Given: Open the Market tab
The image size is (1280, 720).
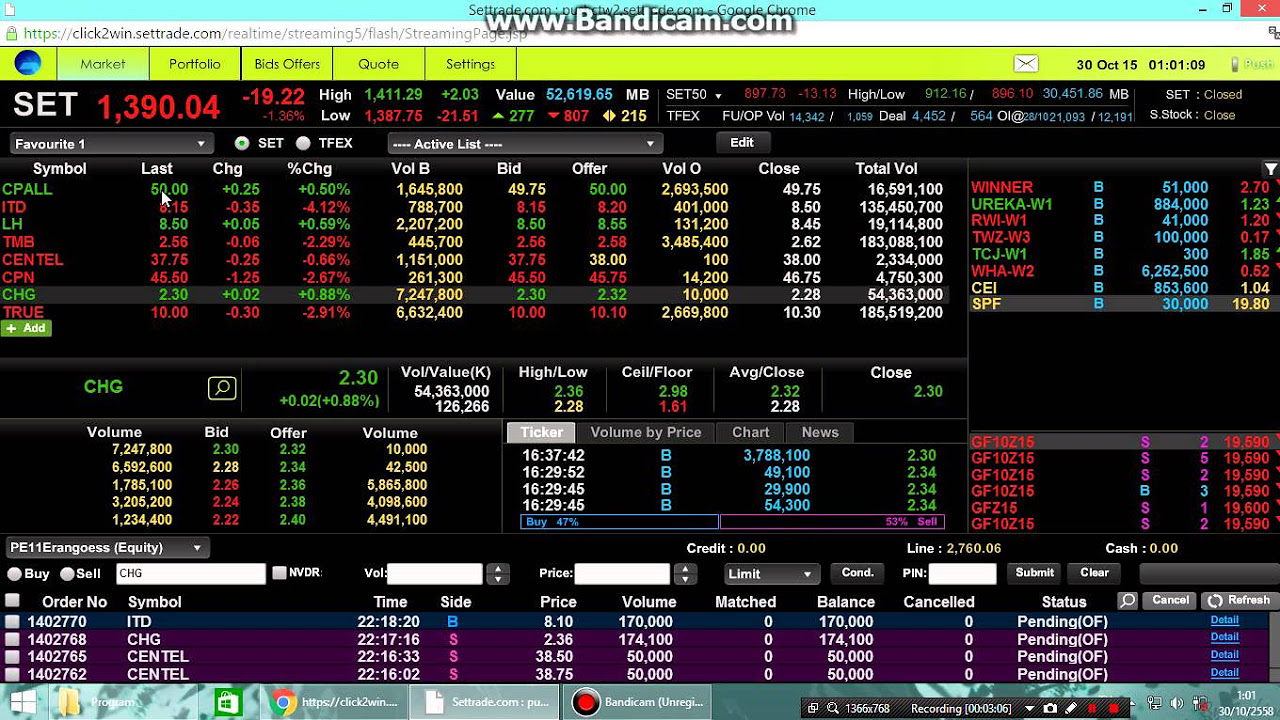Looking at the screenshot, I should [x=103, y=64].
